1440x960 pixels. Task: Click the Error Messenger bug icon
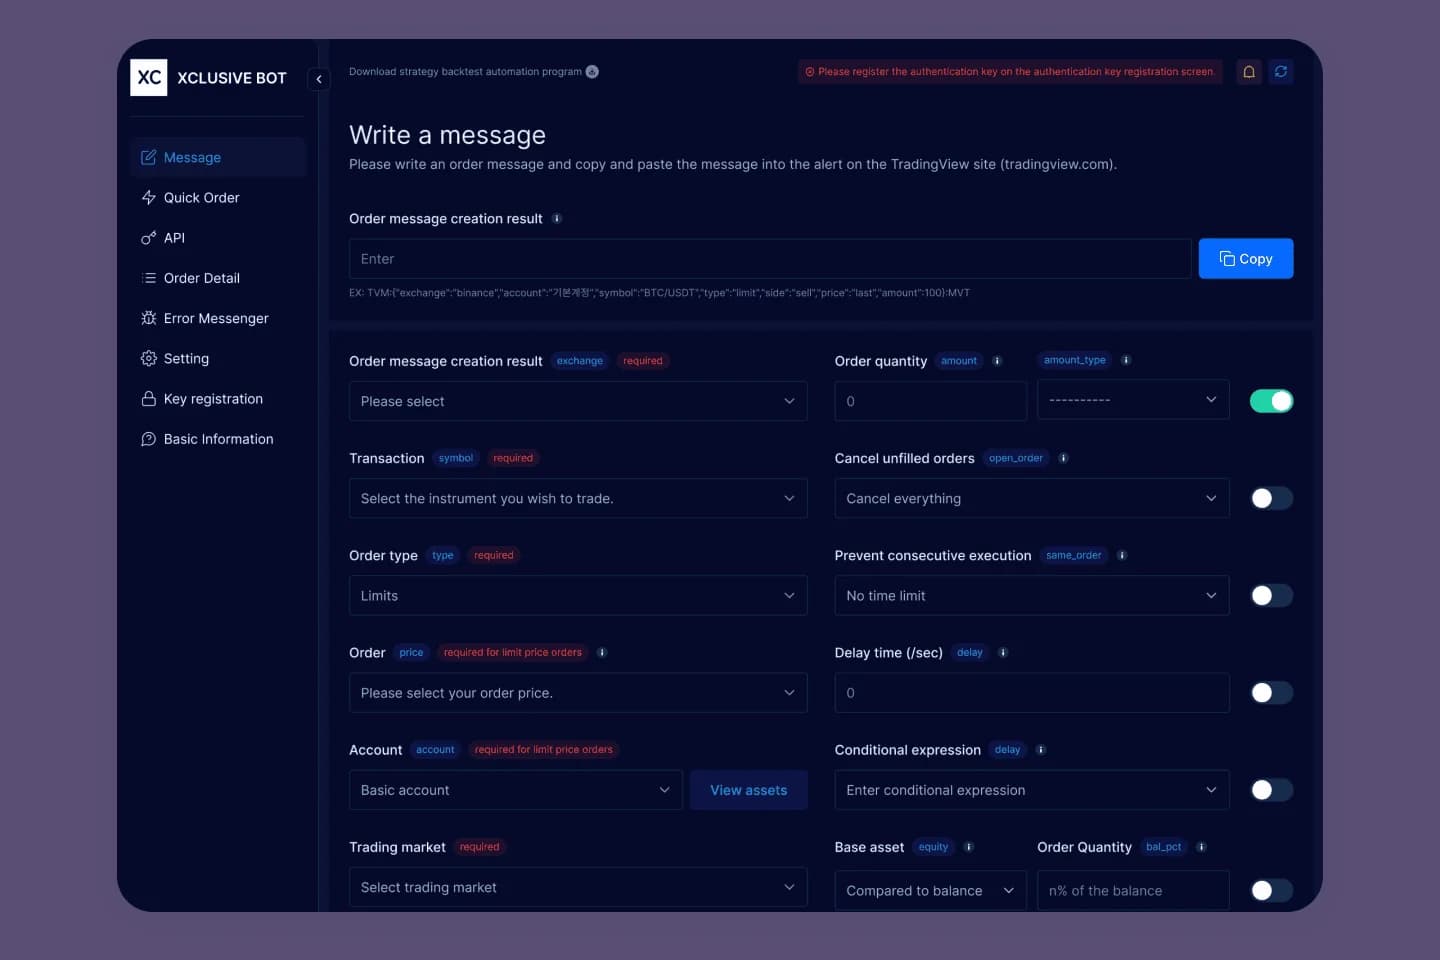(x=148, y=318)
